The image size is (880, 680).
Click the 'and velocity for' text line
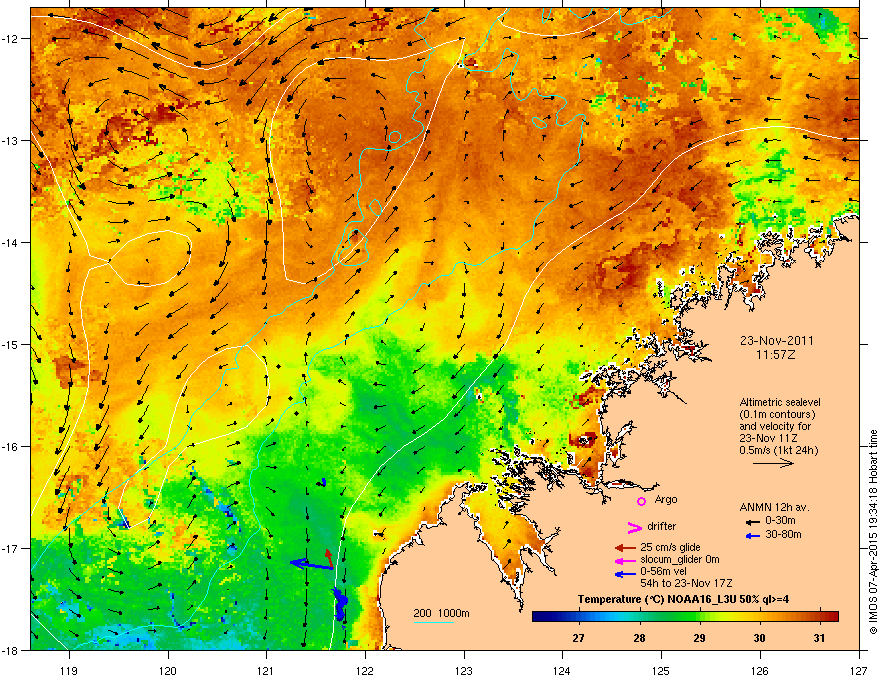tap(775, 426)
